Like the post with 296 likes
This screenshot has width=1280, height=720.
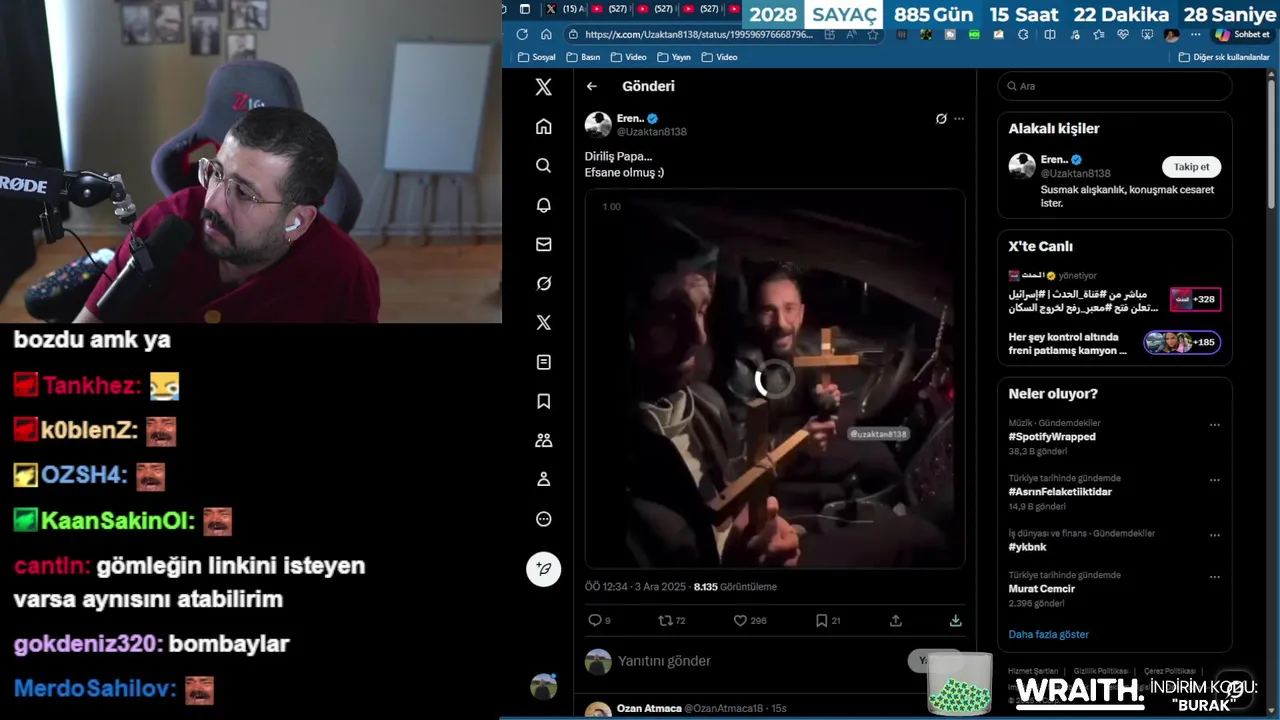click(x=740, y=620)
